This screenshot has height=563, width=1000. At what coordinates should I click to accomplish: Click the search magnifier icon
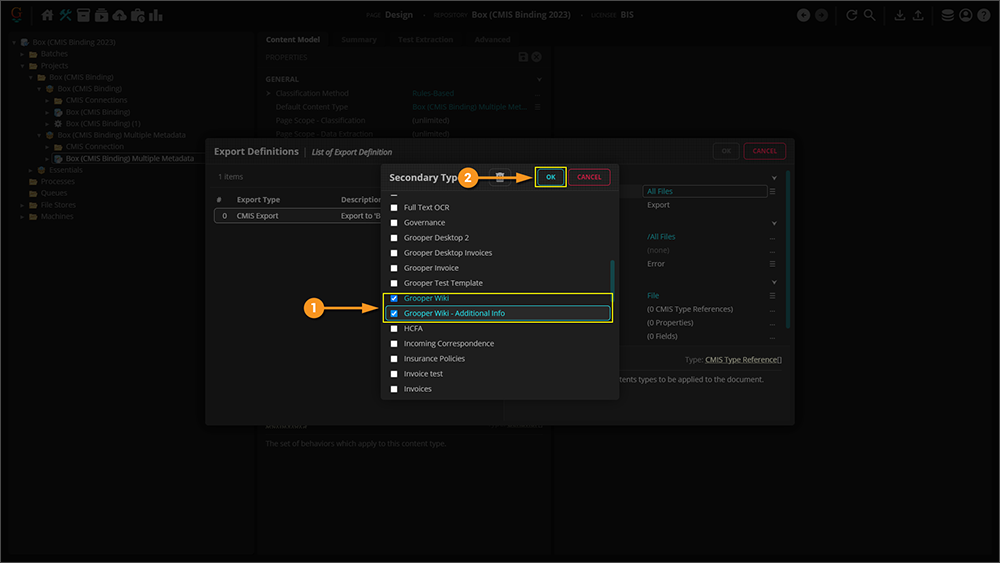(x=869, y=15)
